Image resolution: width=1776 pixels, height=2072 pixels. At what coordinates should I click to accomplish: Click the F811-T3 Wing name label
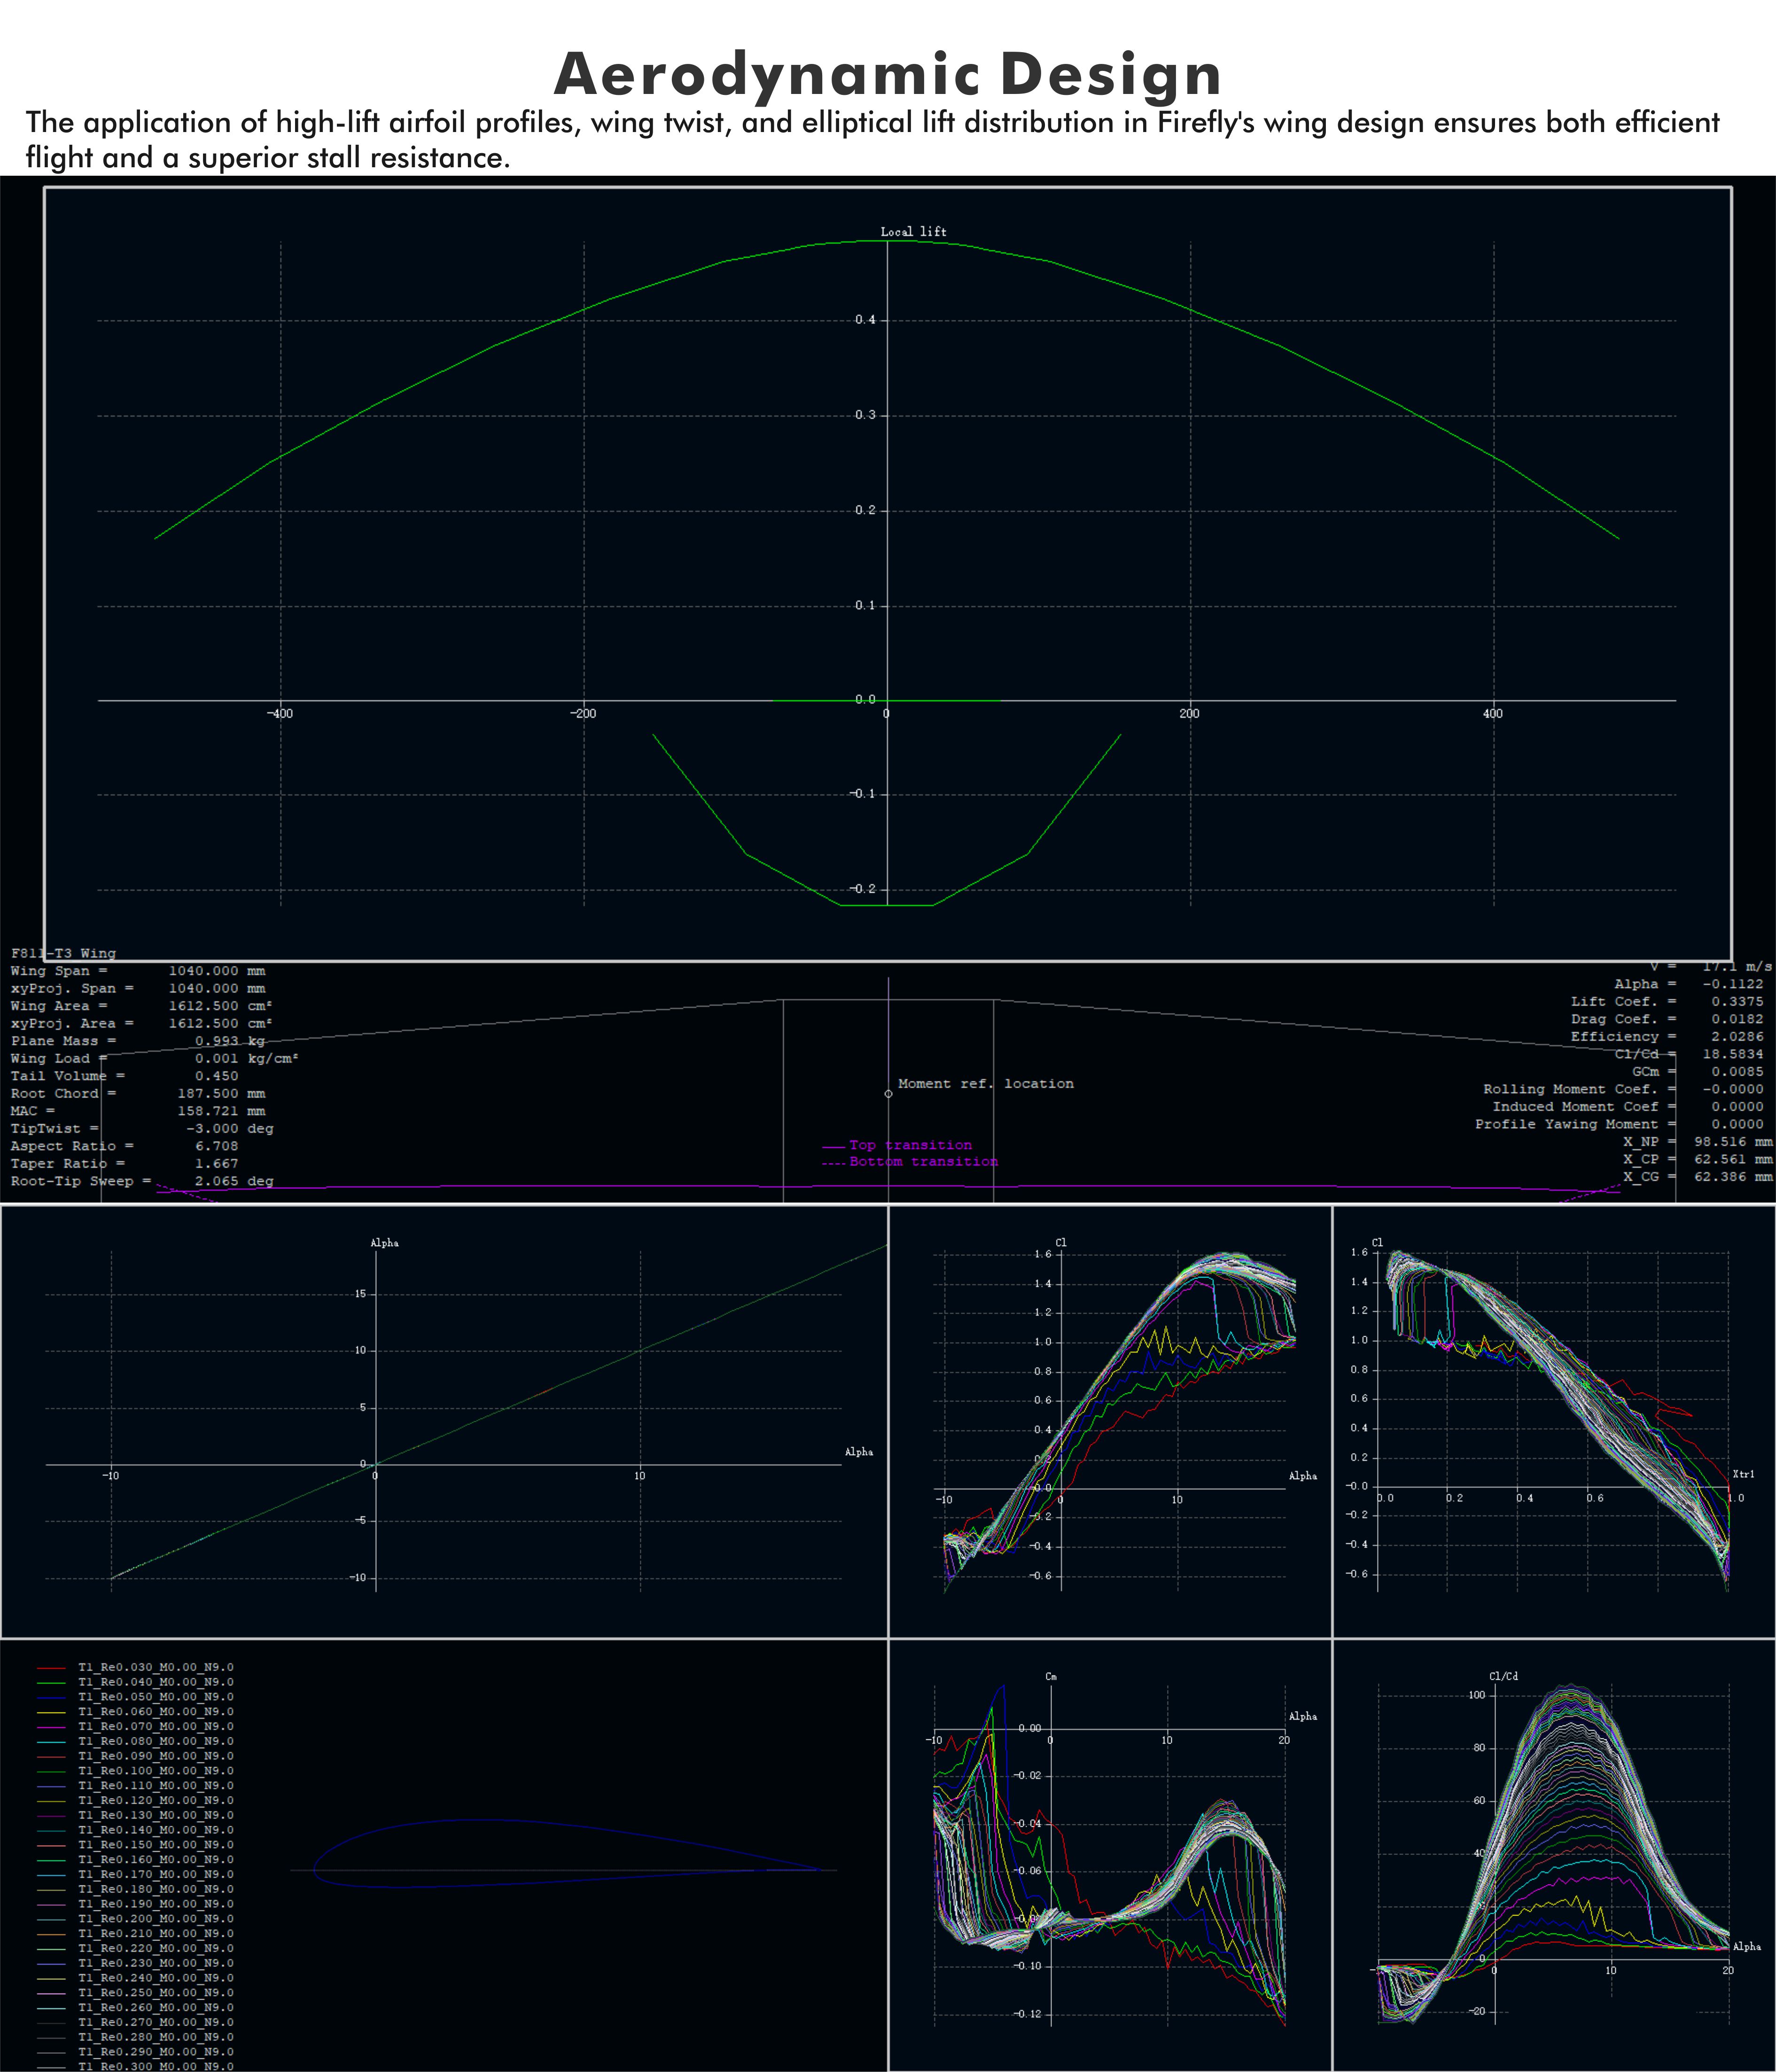[63, 954]
